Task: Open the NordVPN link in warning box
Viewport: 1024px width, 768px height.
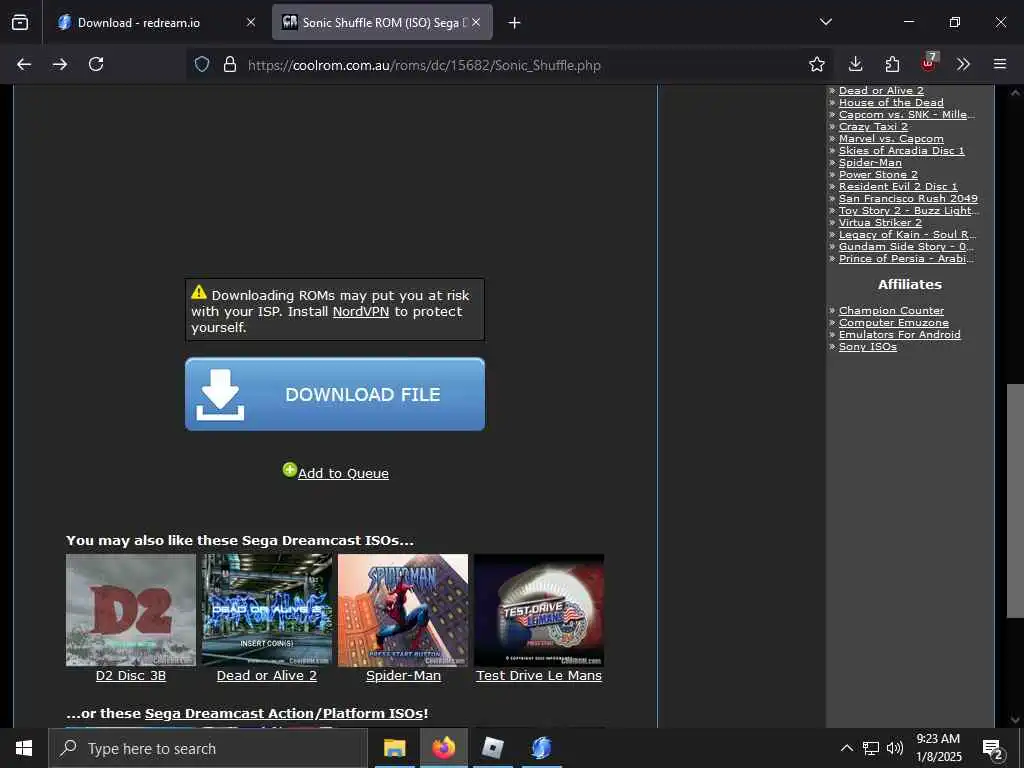Action: click(360, 312)
